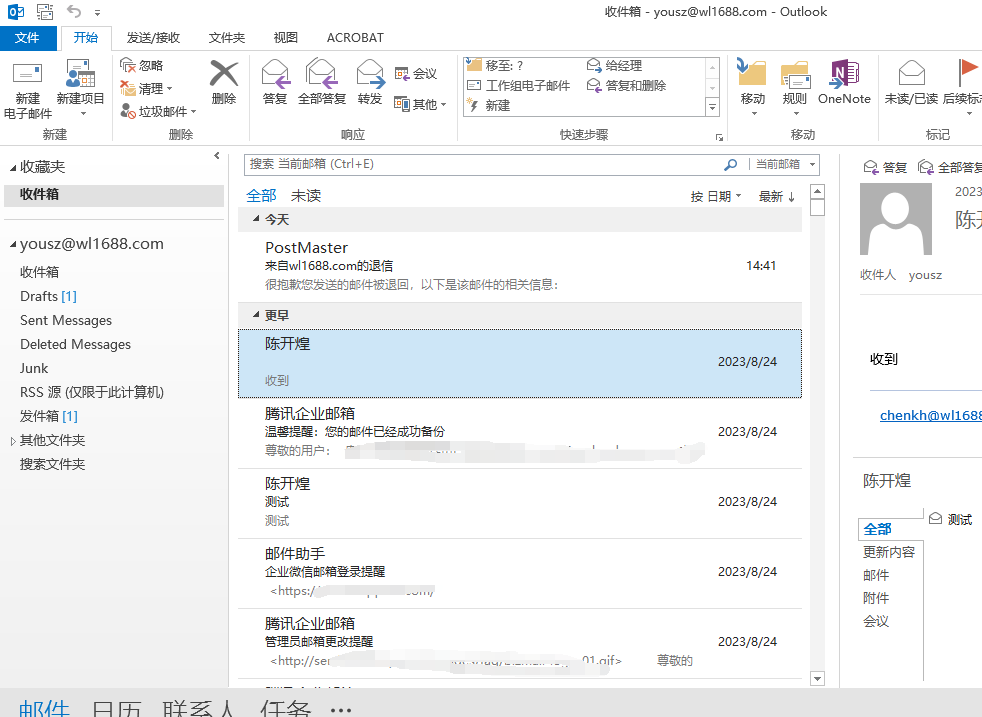The height and width of the screenshot is (717, 982).
Task: Select the Team Email (工作组电子邮件) quick step
Action: pyautogui.click(x=519, y=85)
